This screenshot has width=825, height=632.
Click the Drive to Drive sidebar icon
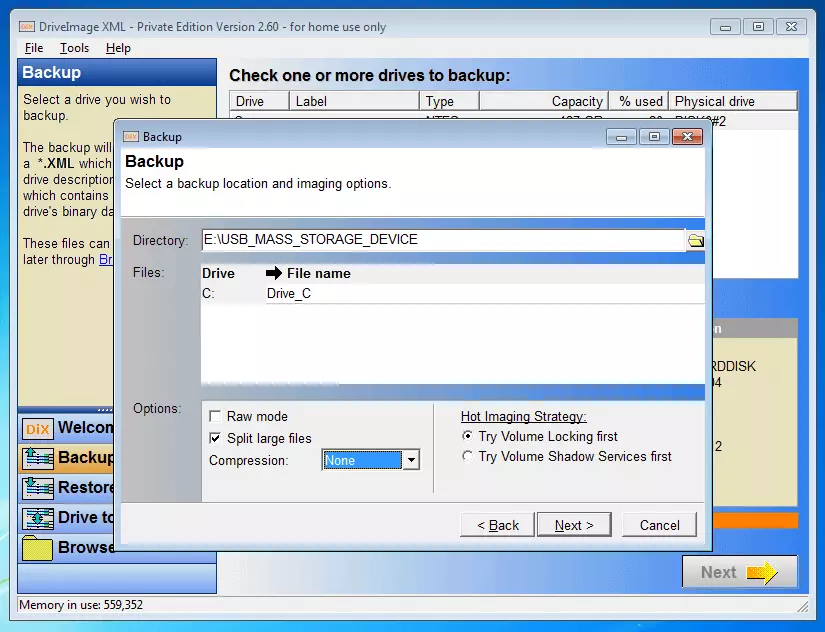[37, 518]
